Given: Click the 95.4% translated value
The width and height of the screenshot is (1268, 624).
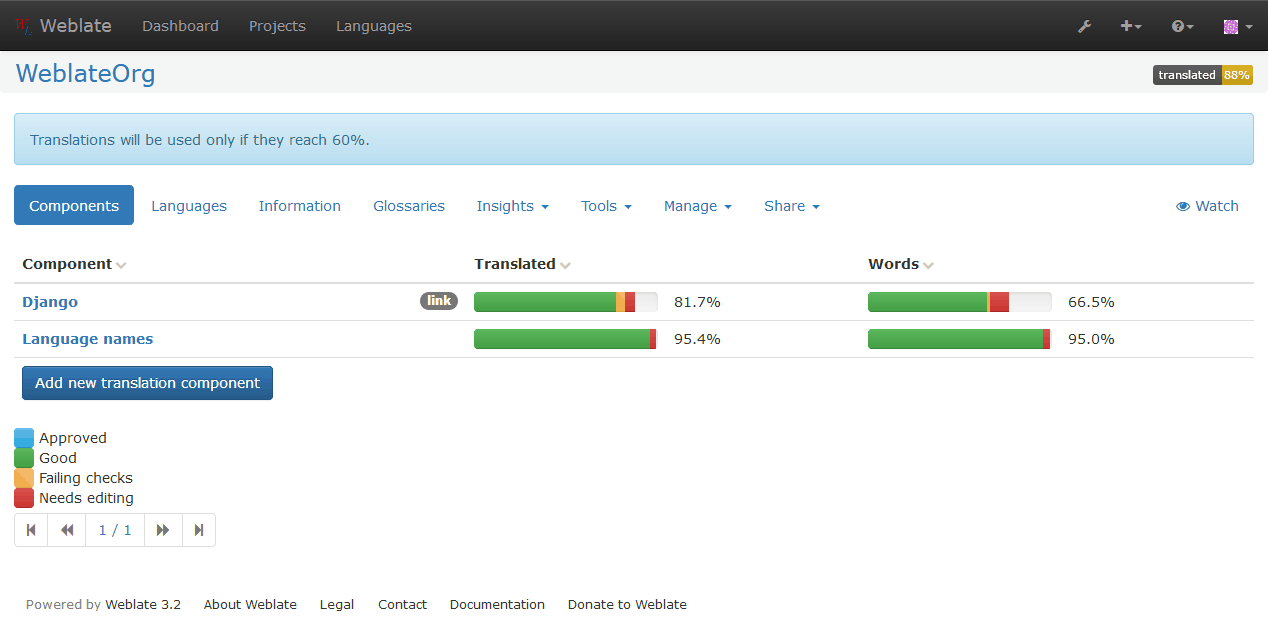Looking at the screenshot, I should point(697,339).
